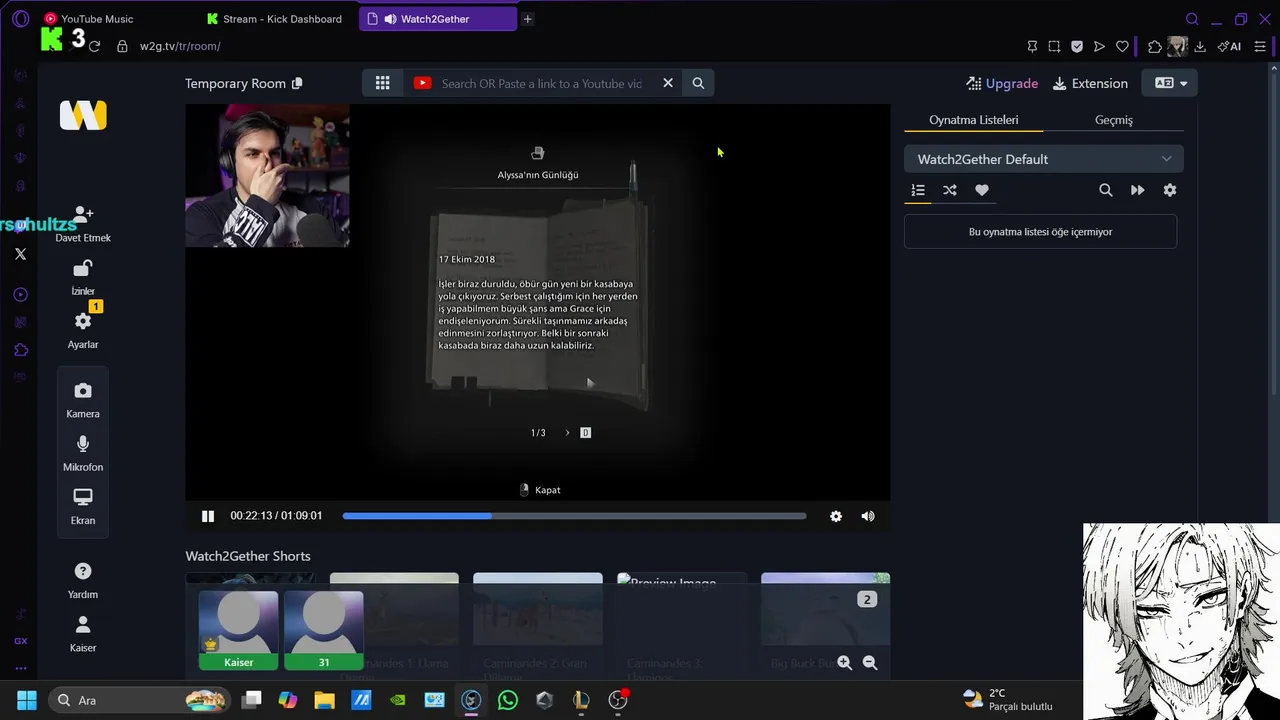Clear the search field with X
The height and width of the screenshot is (720, 1280).
(668, 83)
